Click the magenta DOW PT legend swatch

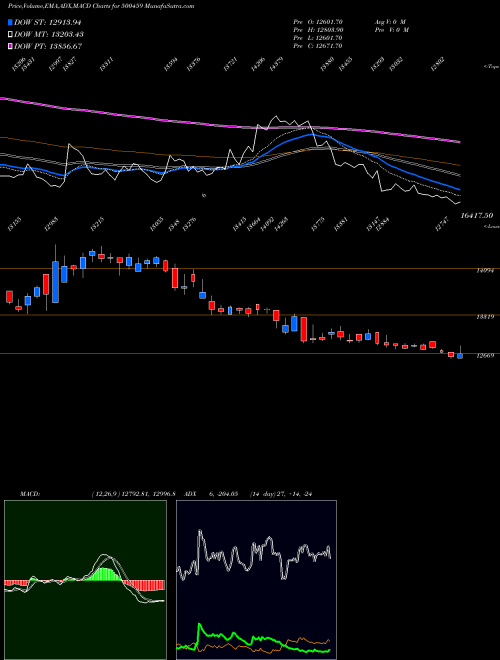10,46
